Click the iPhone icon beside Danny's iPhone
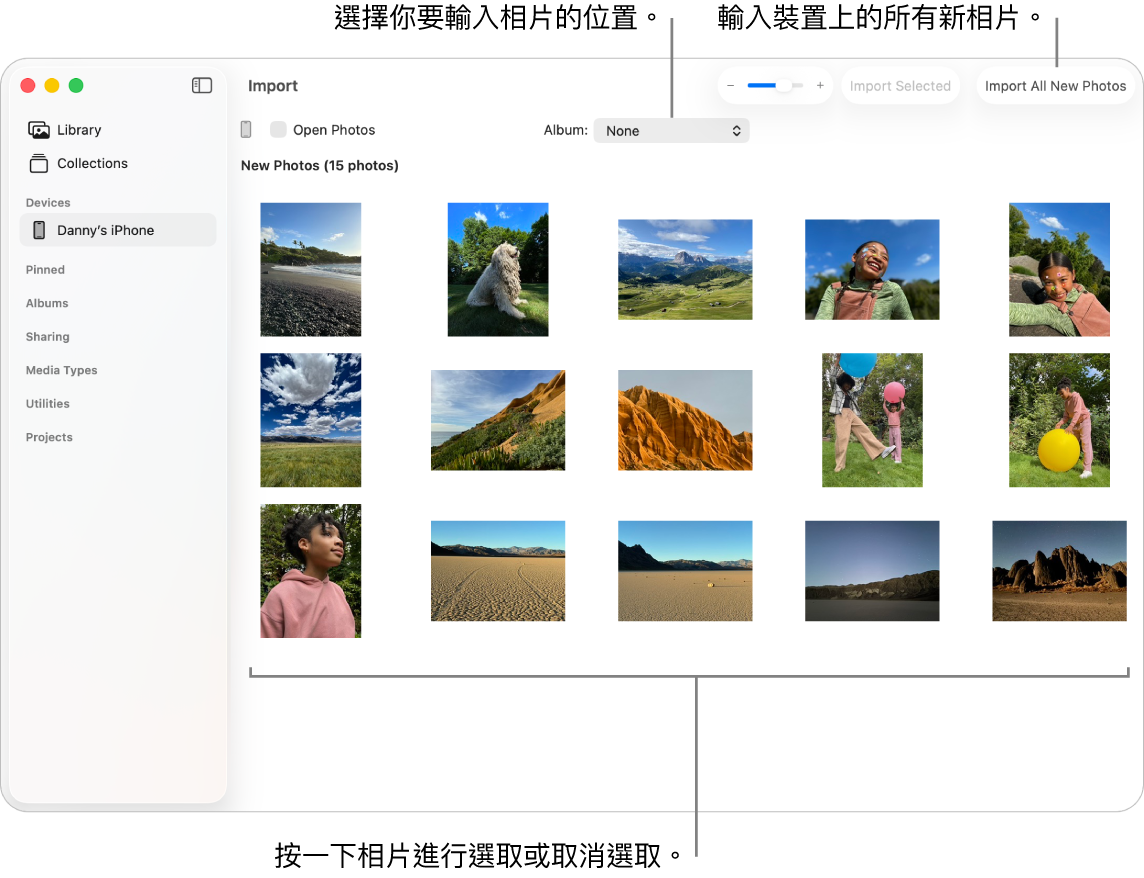The image size is (1144, 878). coord(39,230)
